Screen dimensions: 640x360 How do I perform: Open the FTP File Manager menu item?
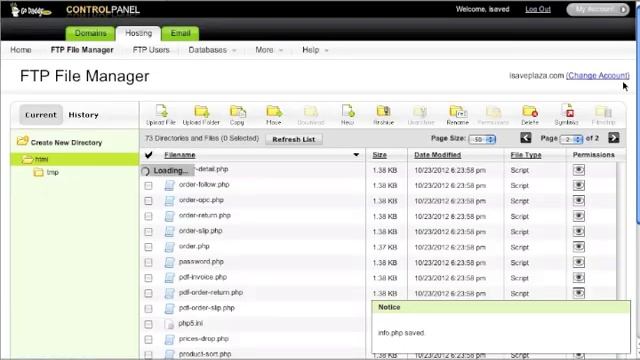tap(82, 50)
